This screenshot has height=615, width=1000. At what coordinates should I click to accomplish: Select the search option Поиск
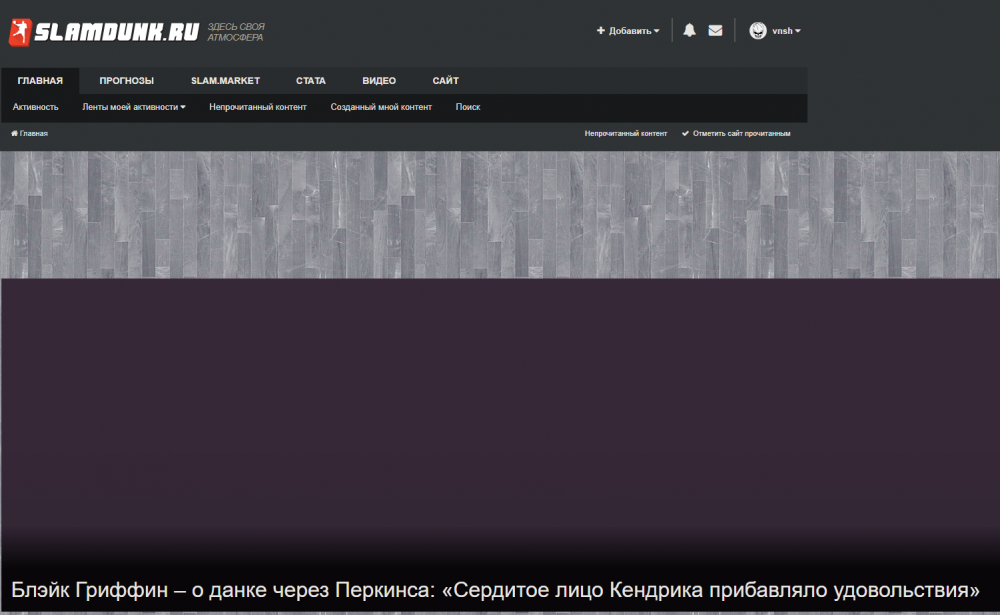pyautogui.click(x=467, y=106)
